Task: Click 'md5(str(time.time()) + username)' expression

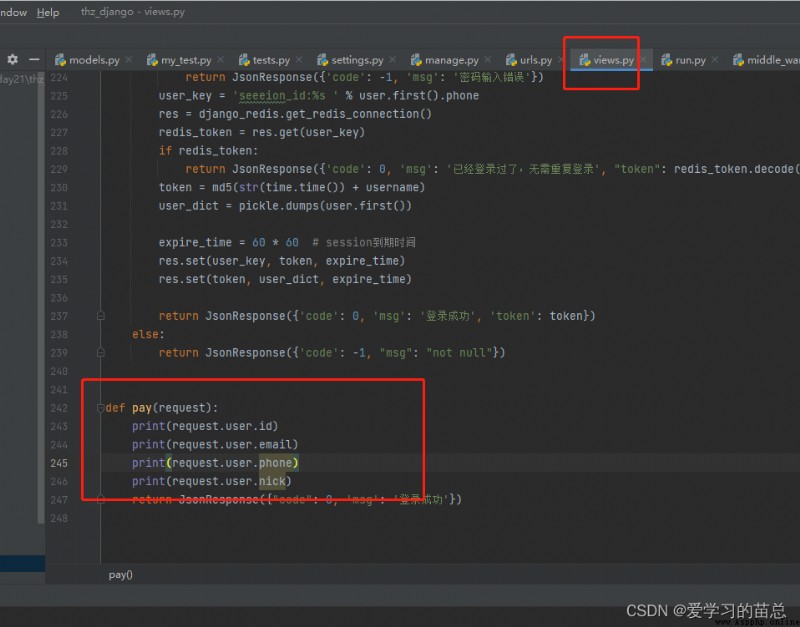Action: pyautogui.click(x=319, y=187)
